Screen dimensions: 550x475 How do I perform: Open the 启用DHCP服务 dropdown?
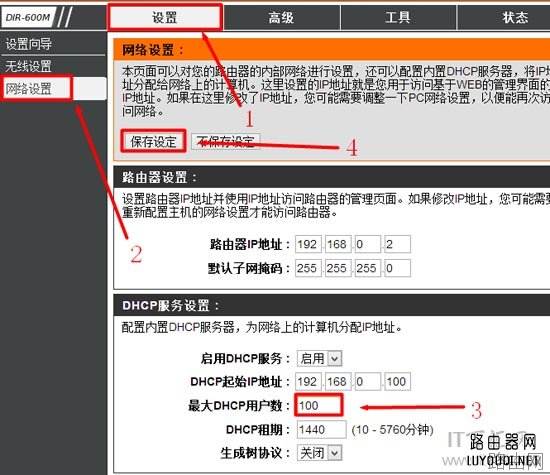click(319, 359)
